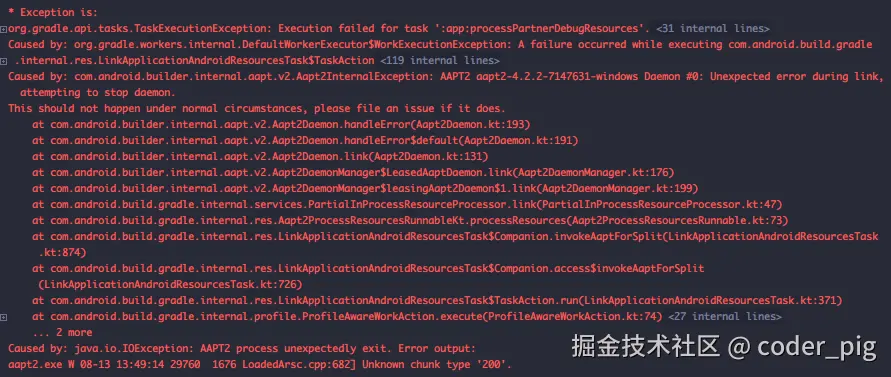891x377 pixels.
Task: Open LinkApplicationAndroidResourcesTask.kt:726 source link
Action: 169,284
